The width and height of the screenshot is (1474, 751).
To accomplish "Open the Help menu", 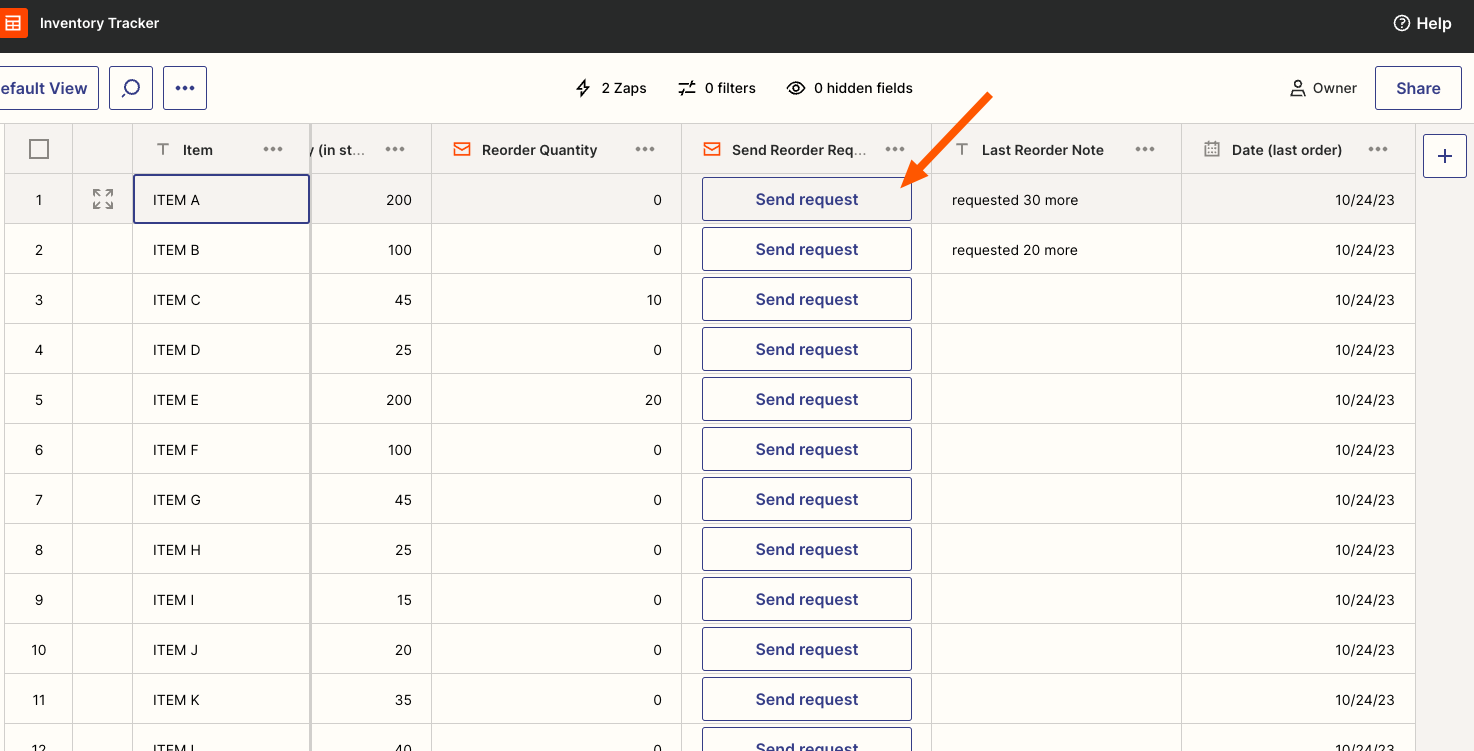I will [1422, 23].
